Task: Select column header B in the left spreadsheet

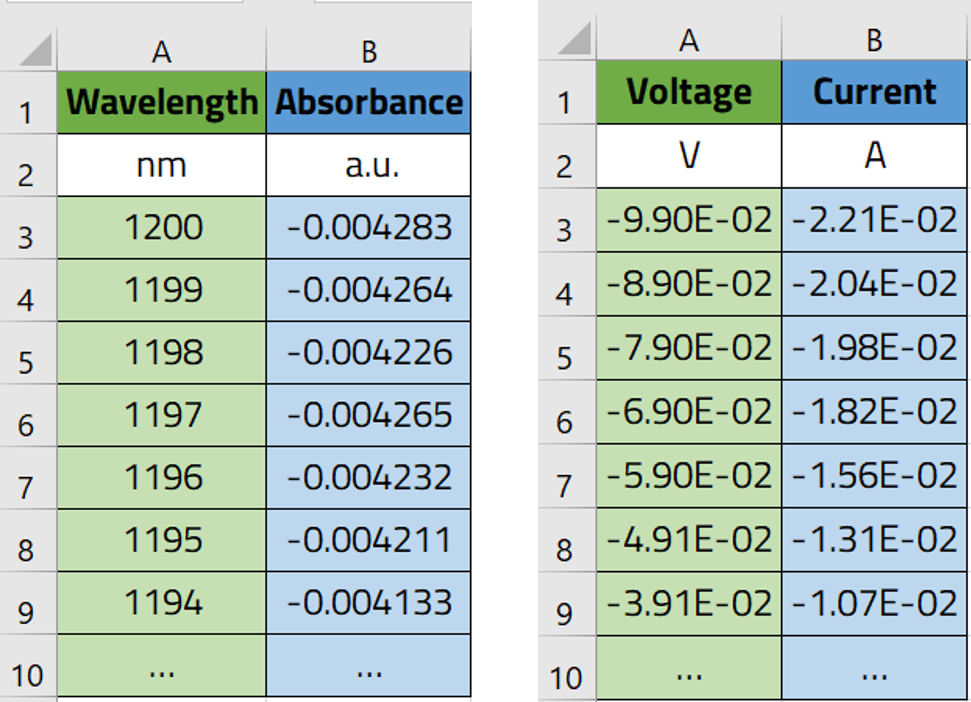Action: click(368, 44)
